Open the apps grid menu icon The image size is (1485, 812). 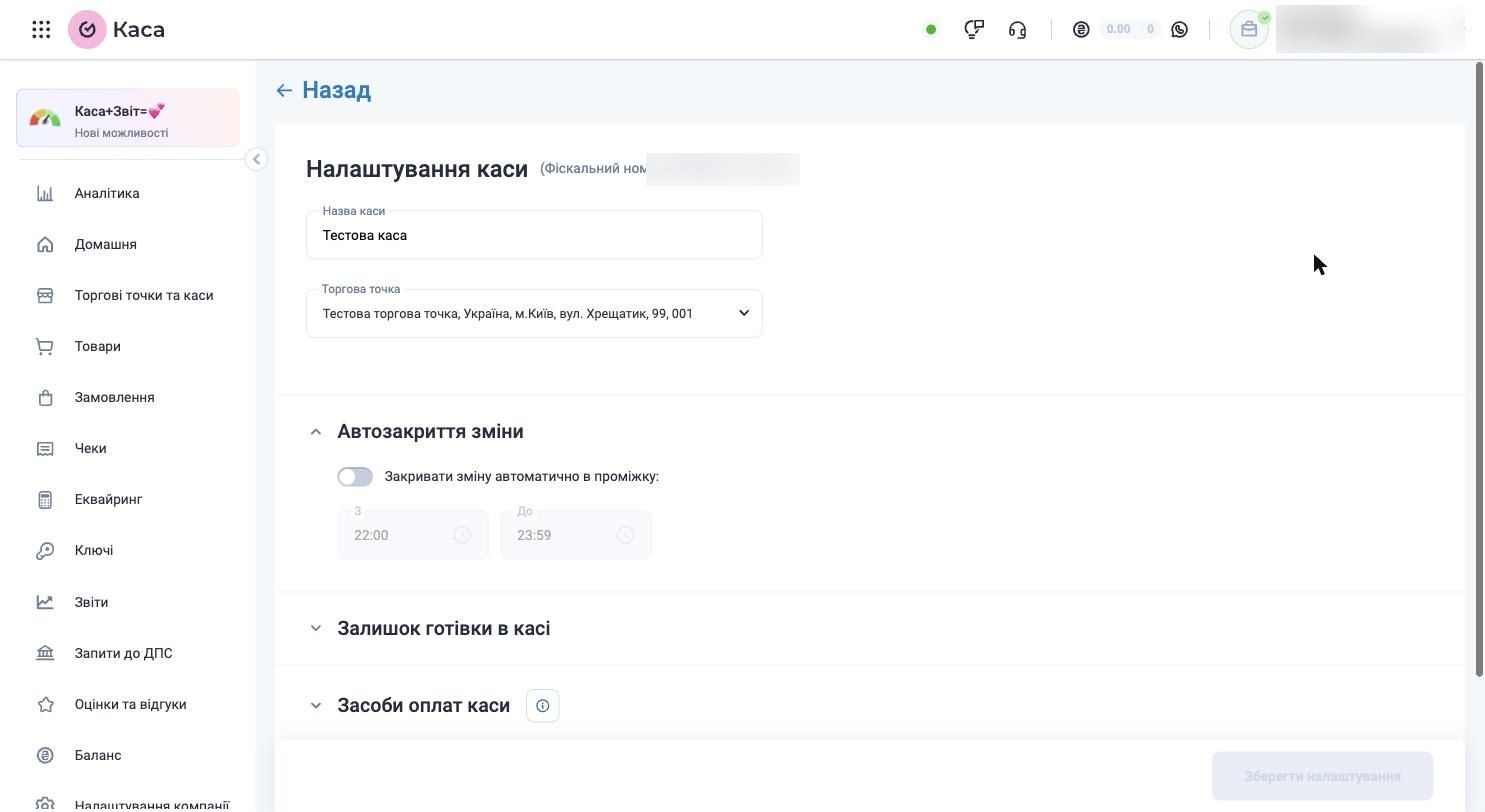tap(41, 30)
